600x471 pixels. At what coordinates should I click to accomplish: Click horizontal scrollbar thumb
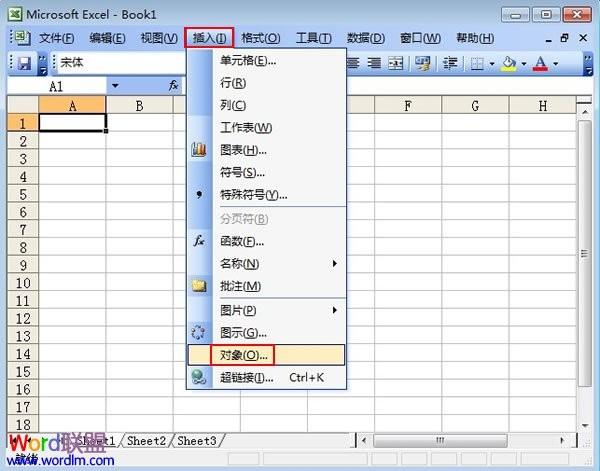pyautogui.click(x=440, y=440)
